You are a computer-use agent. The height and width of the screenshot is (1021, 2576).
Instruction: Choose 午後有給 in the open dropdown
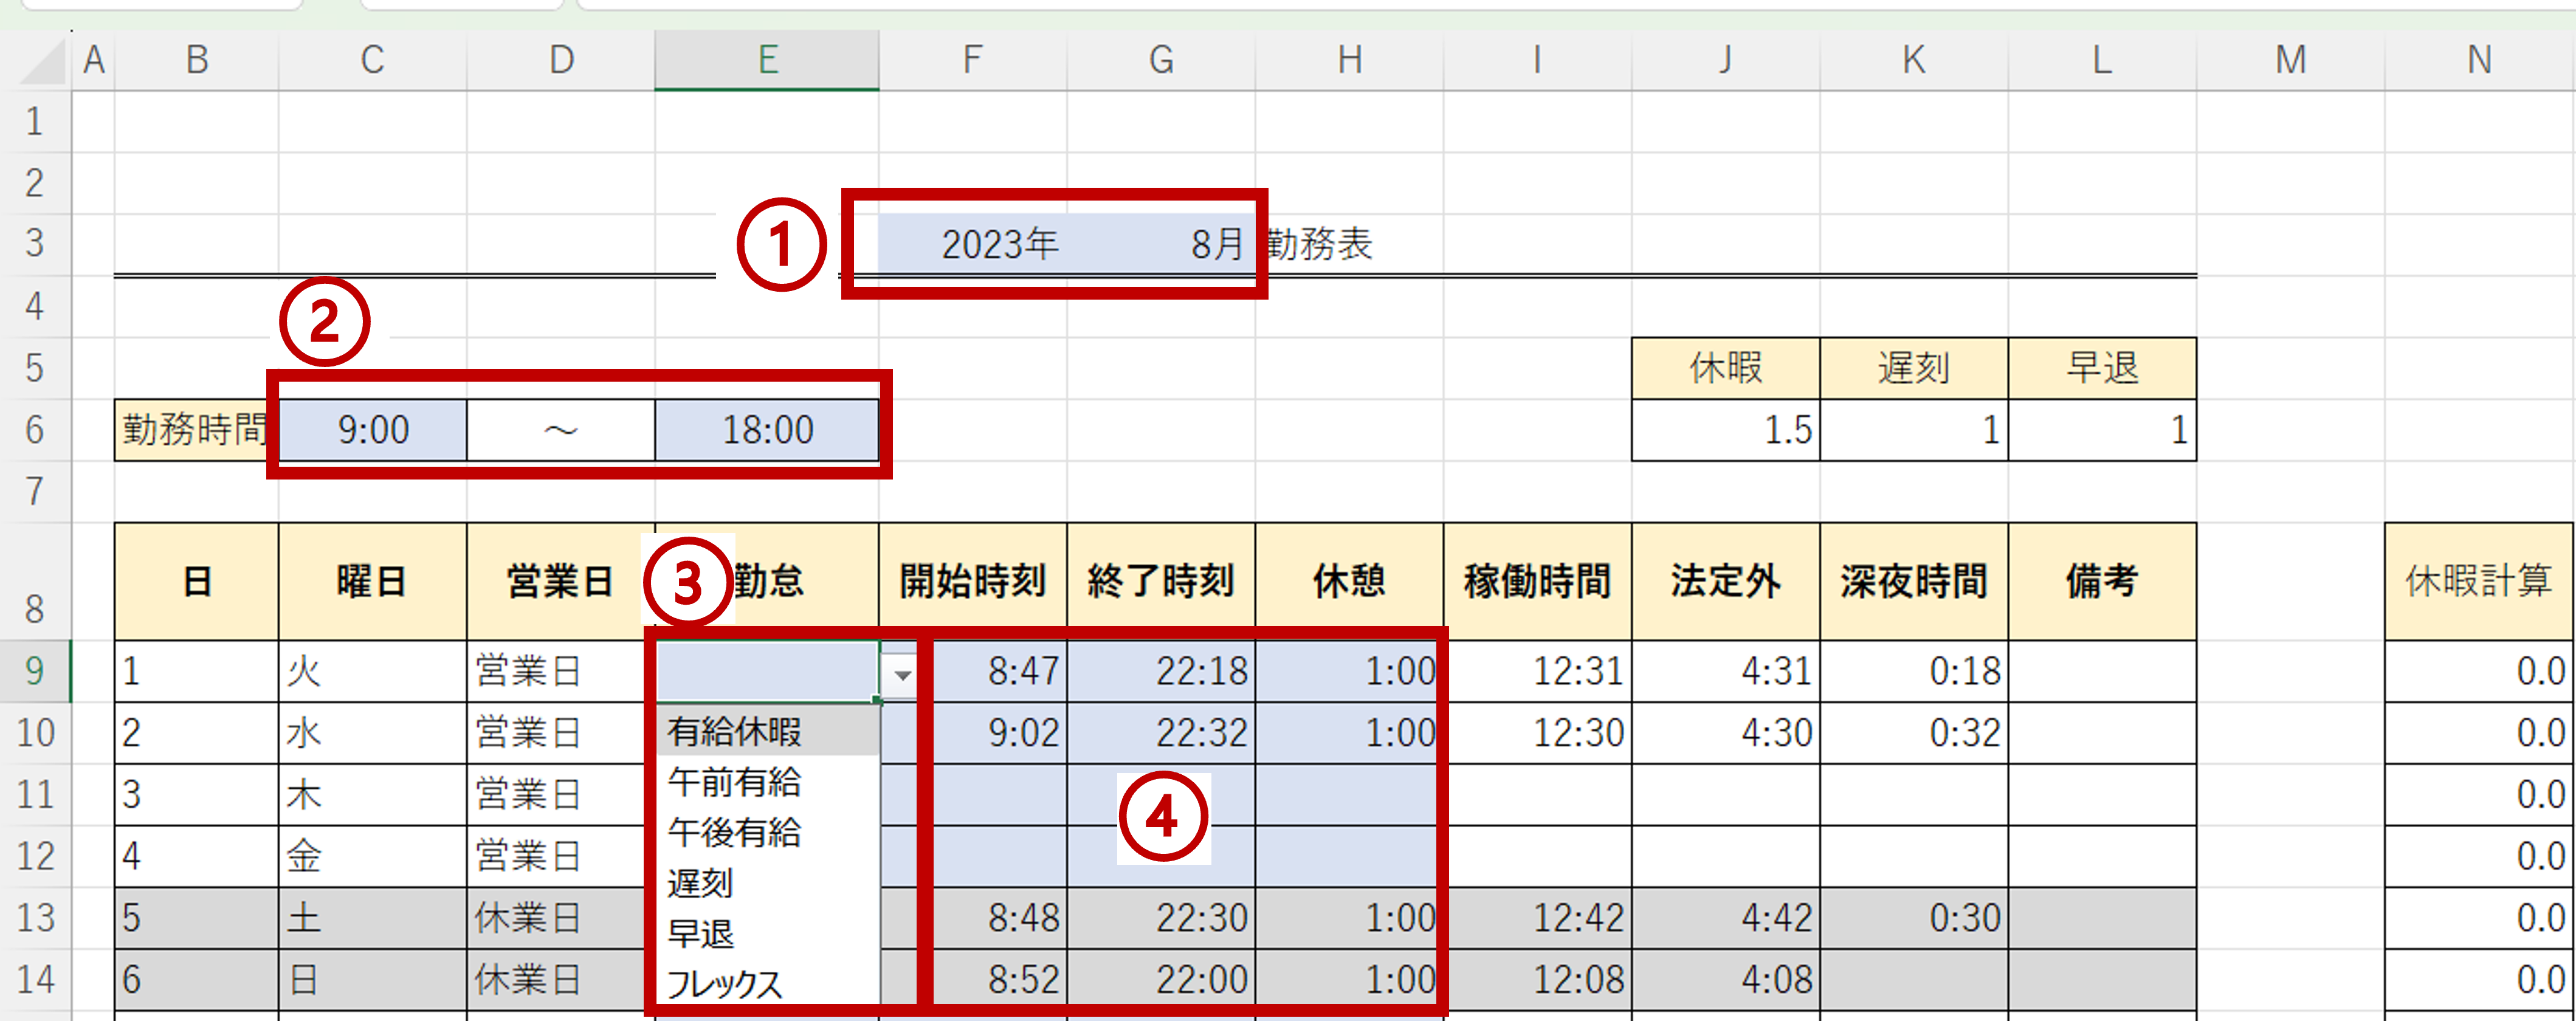pyautogui.click(x=735, y=833)
